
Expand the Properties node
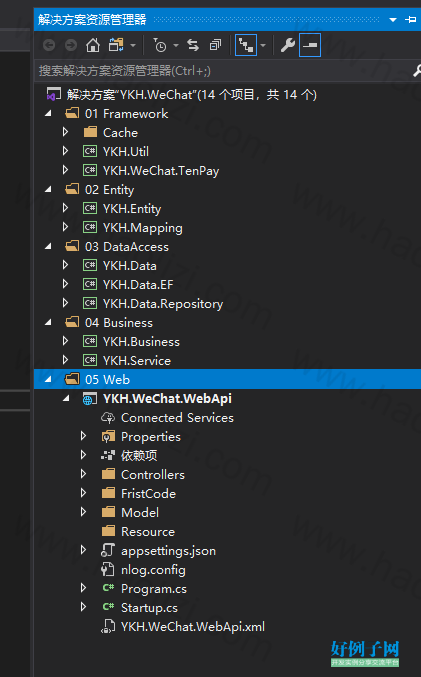coord(84,436)
